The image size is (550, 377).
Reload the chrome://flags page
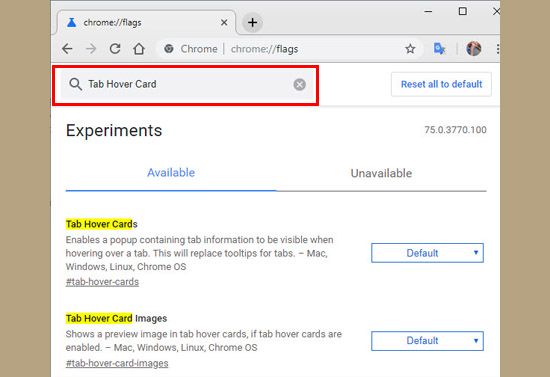pyautogui.click(x=115, y=49)
